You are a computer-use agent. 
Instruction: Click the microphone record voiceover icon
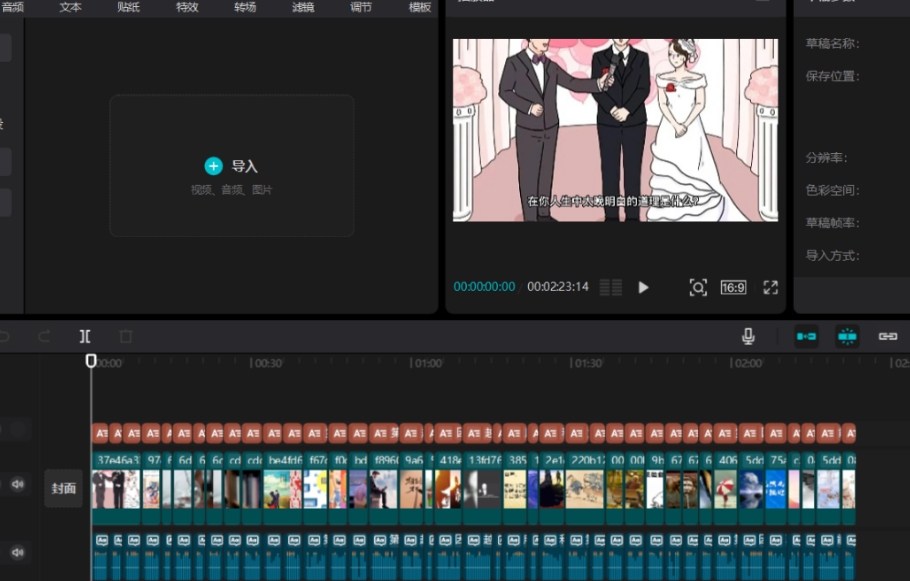tap(748, 337)
